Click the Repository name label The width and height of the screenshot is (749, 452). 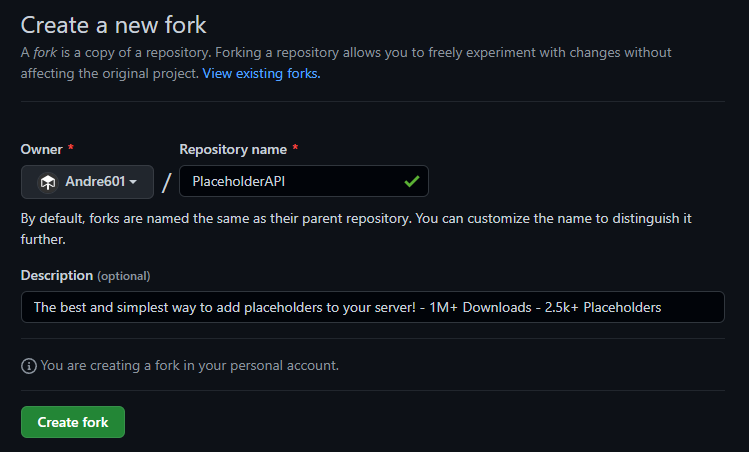(233, 149)
